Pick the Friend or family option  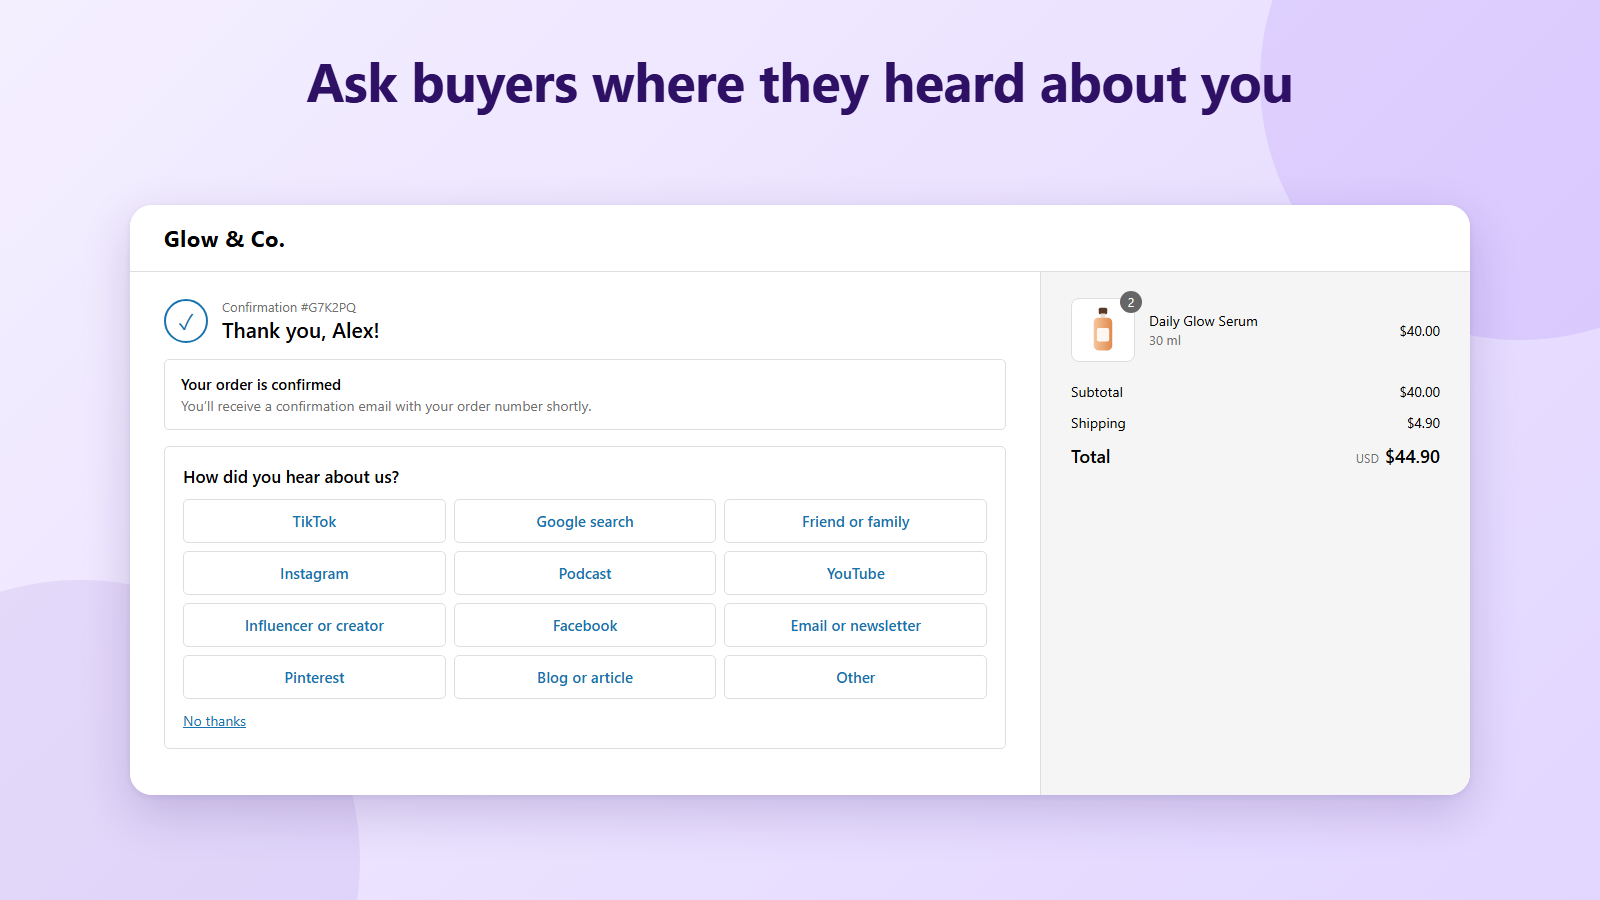point(855,521)
